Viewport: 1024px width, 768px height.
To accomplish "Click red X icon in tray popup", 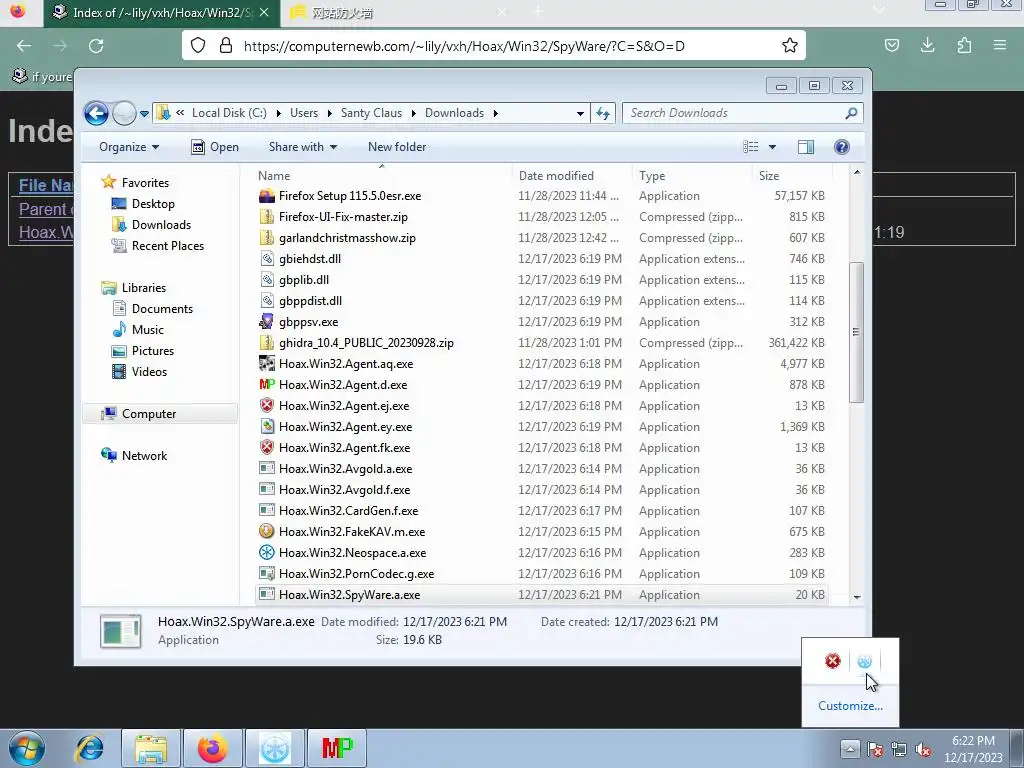I will click(x=833, y=662).
